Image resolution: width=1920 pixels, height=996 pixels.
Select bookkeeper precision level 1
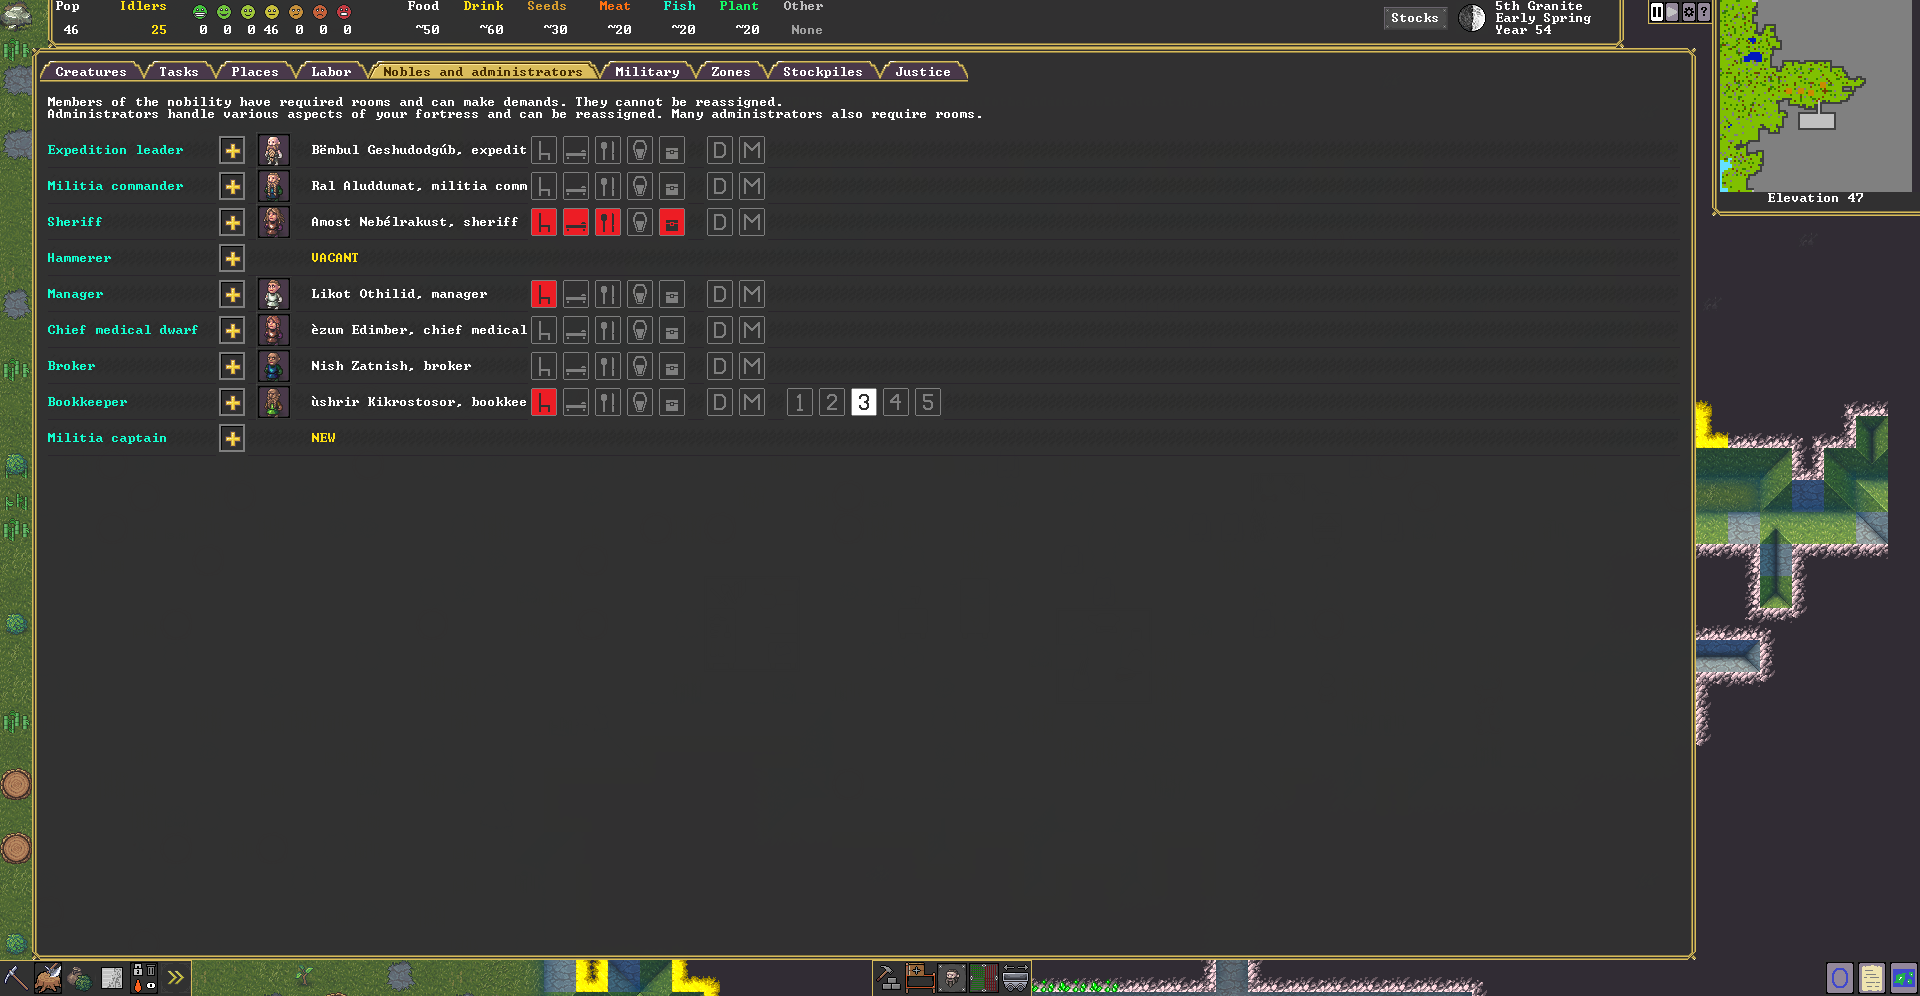tap(800, 402)
